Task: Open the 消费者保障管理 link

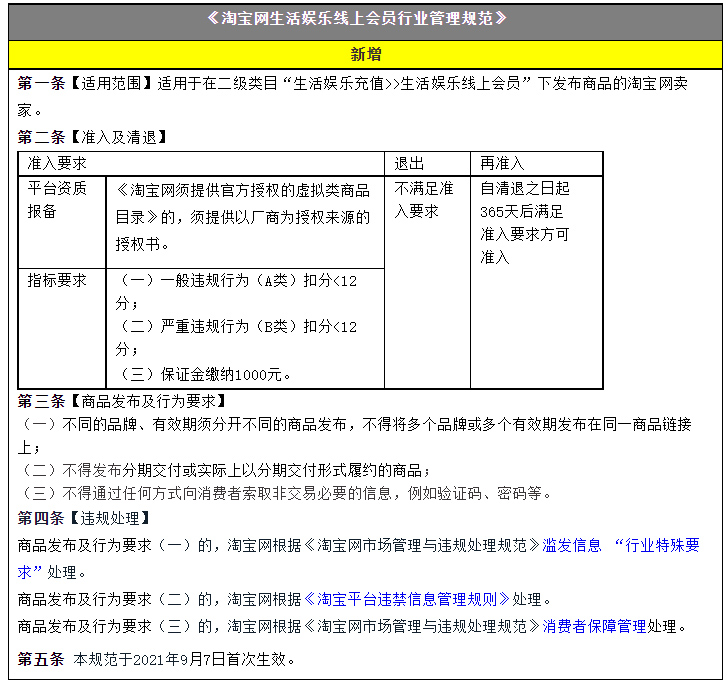Action: (x=594, y=626)
